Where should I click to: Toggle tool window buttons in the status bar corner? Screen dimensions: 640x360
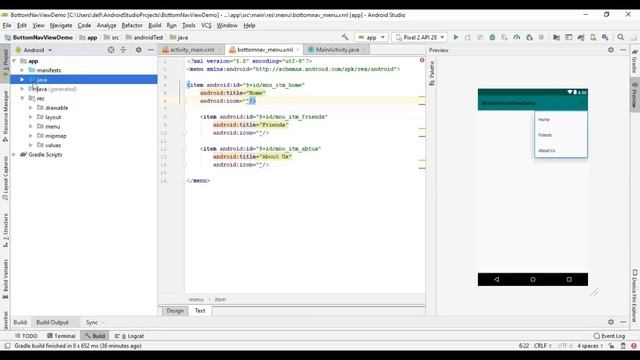tap(7, 346)
